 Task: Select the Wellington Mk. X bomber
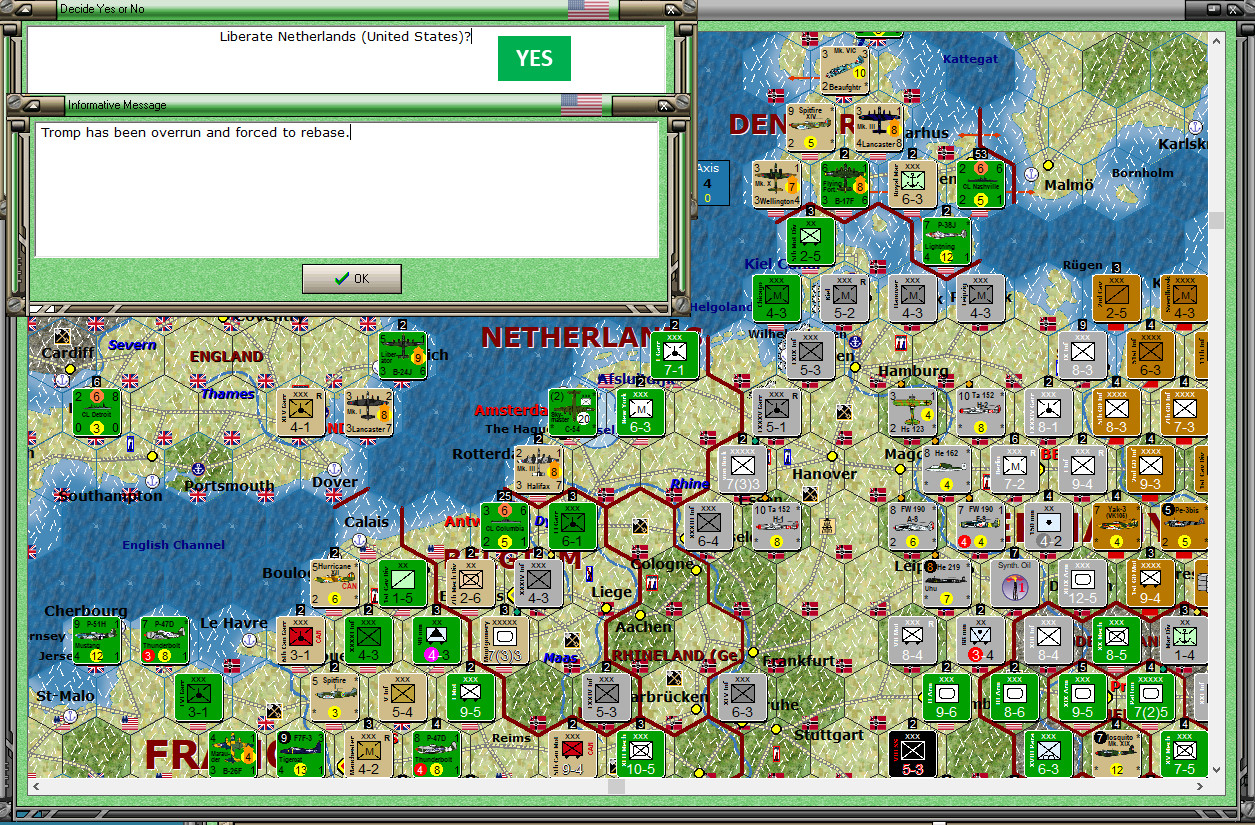pyautogui.click(x=777, y=183)
